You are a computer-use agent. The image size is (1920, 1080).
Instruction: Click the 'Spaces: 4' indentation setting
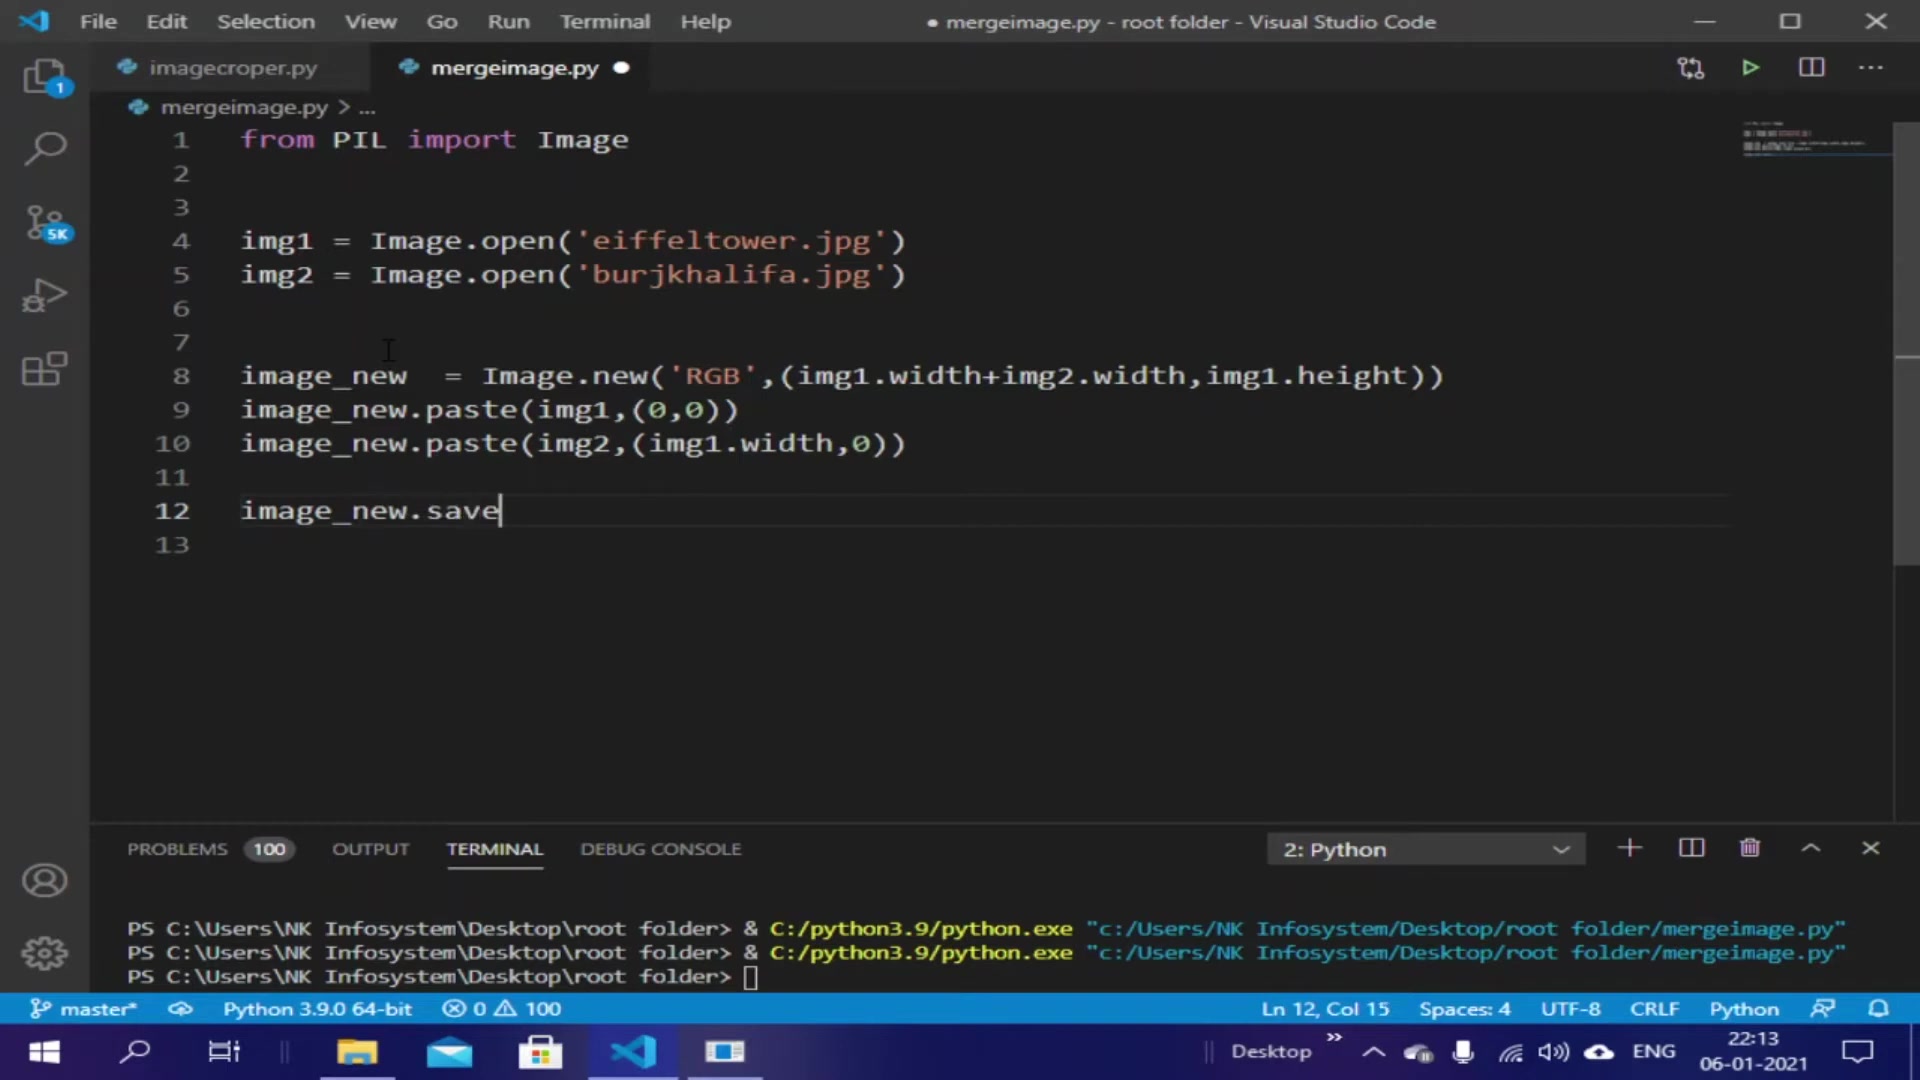[x=1464, y=1008]
